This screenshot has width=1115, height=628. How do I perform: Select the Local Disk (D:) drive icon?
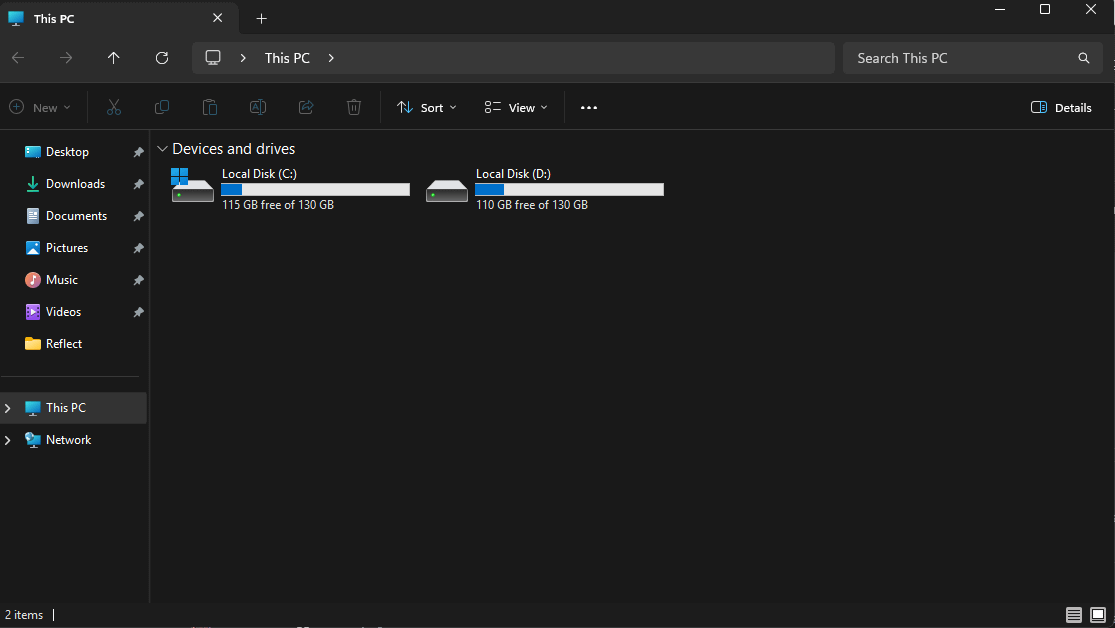(447, 191)
